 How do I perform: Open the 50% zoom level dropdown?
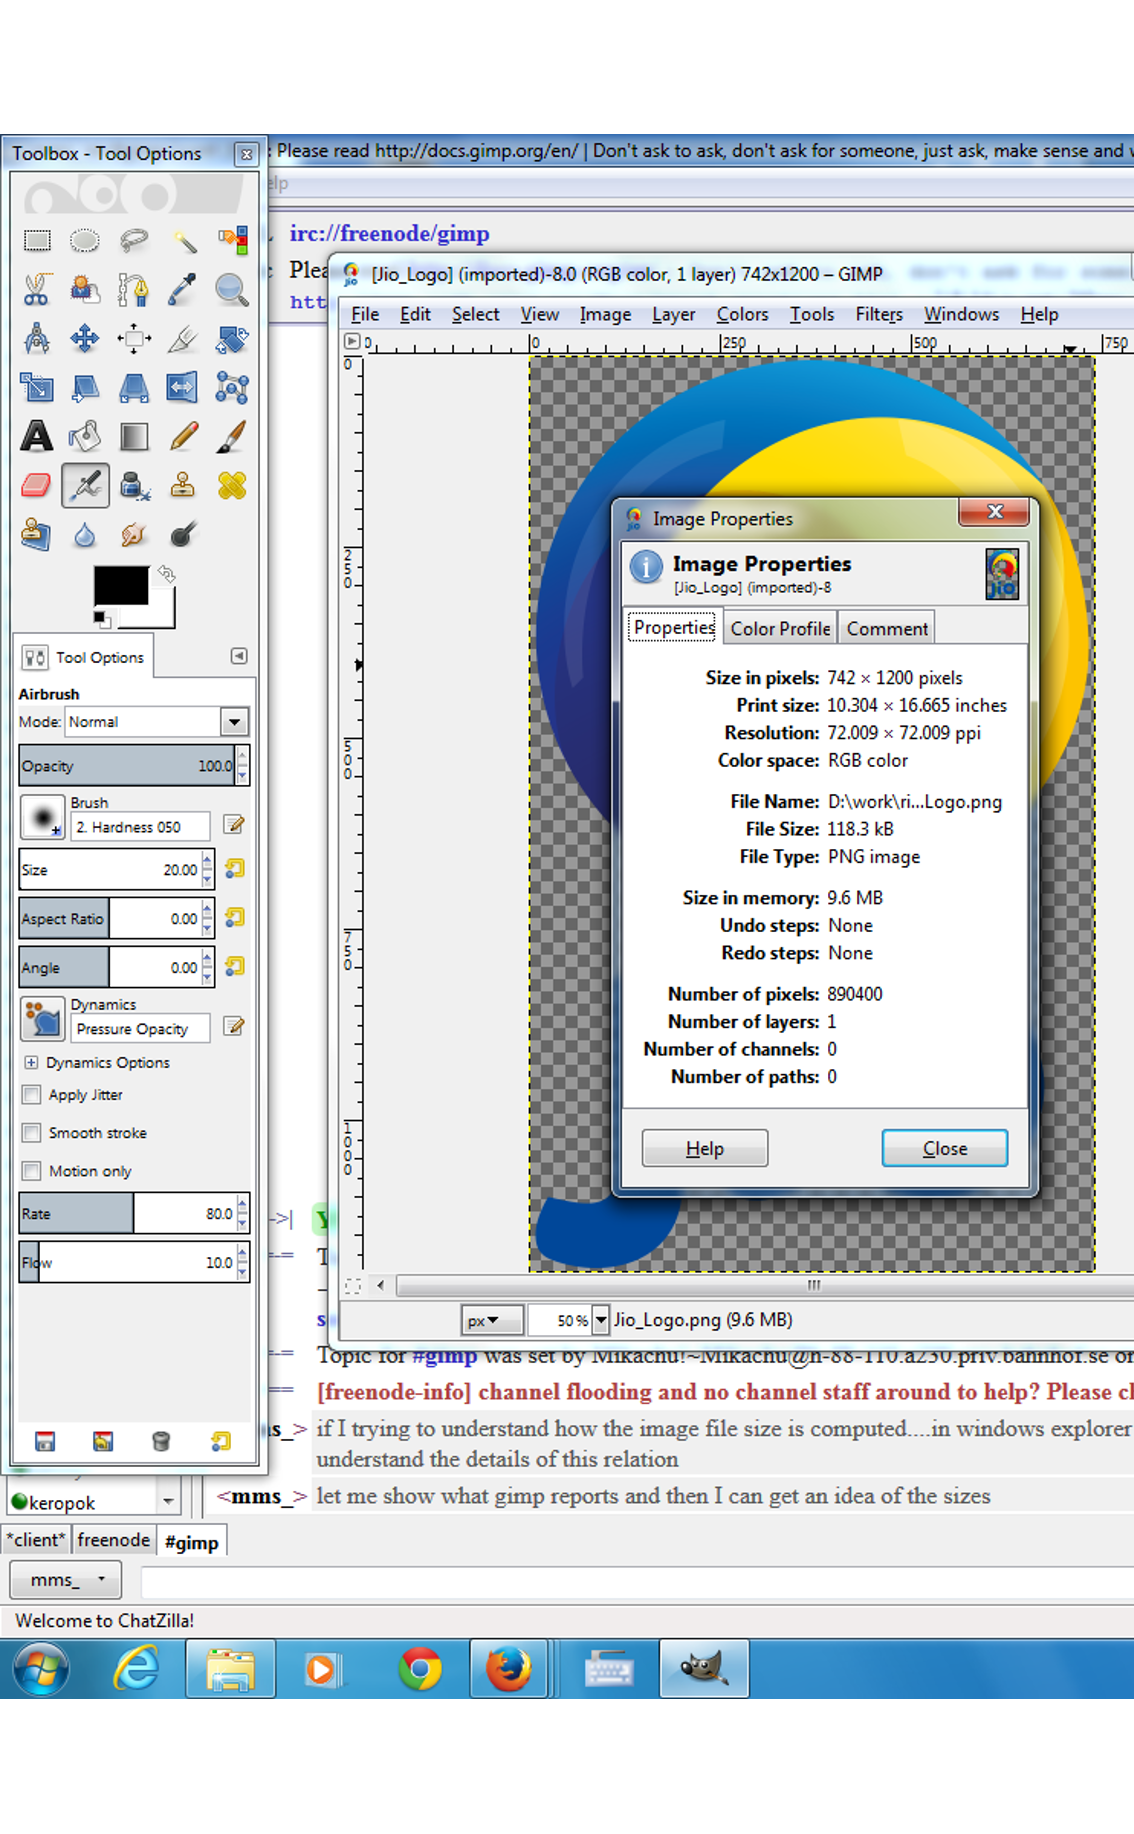(601, 1320)
